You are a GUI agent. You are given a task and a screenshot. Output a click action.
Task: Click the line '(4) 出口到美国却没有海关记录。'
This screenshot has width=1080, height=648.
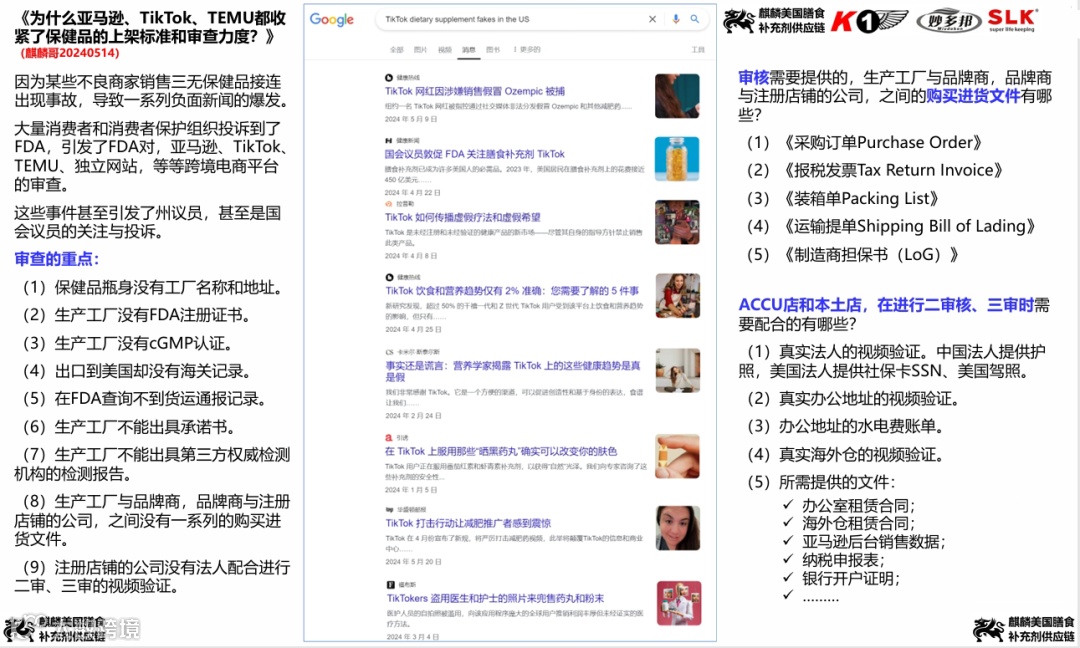137,371
